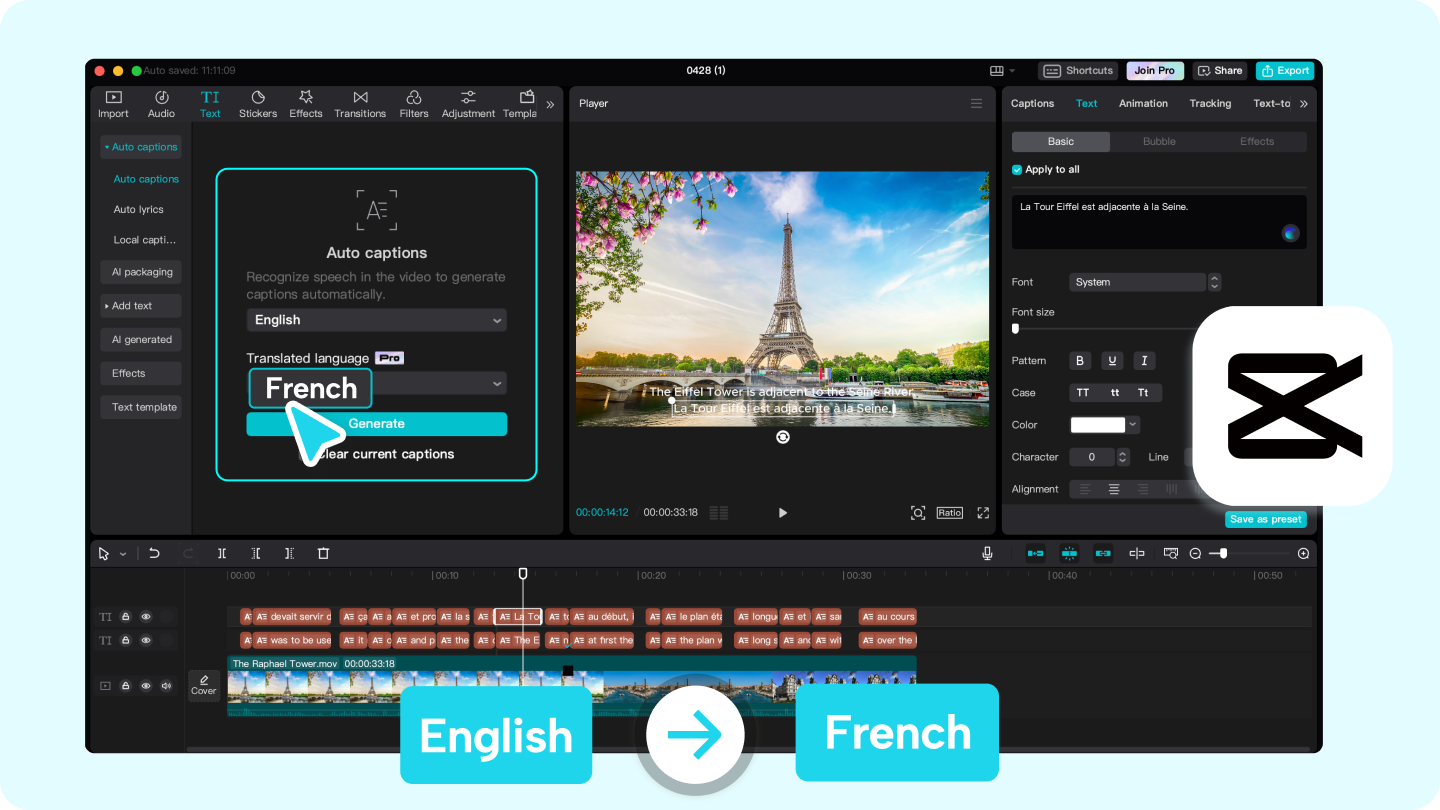
Task: Select the Bubble text style tab
Action: coord(1159,141)
